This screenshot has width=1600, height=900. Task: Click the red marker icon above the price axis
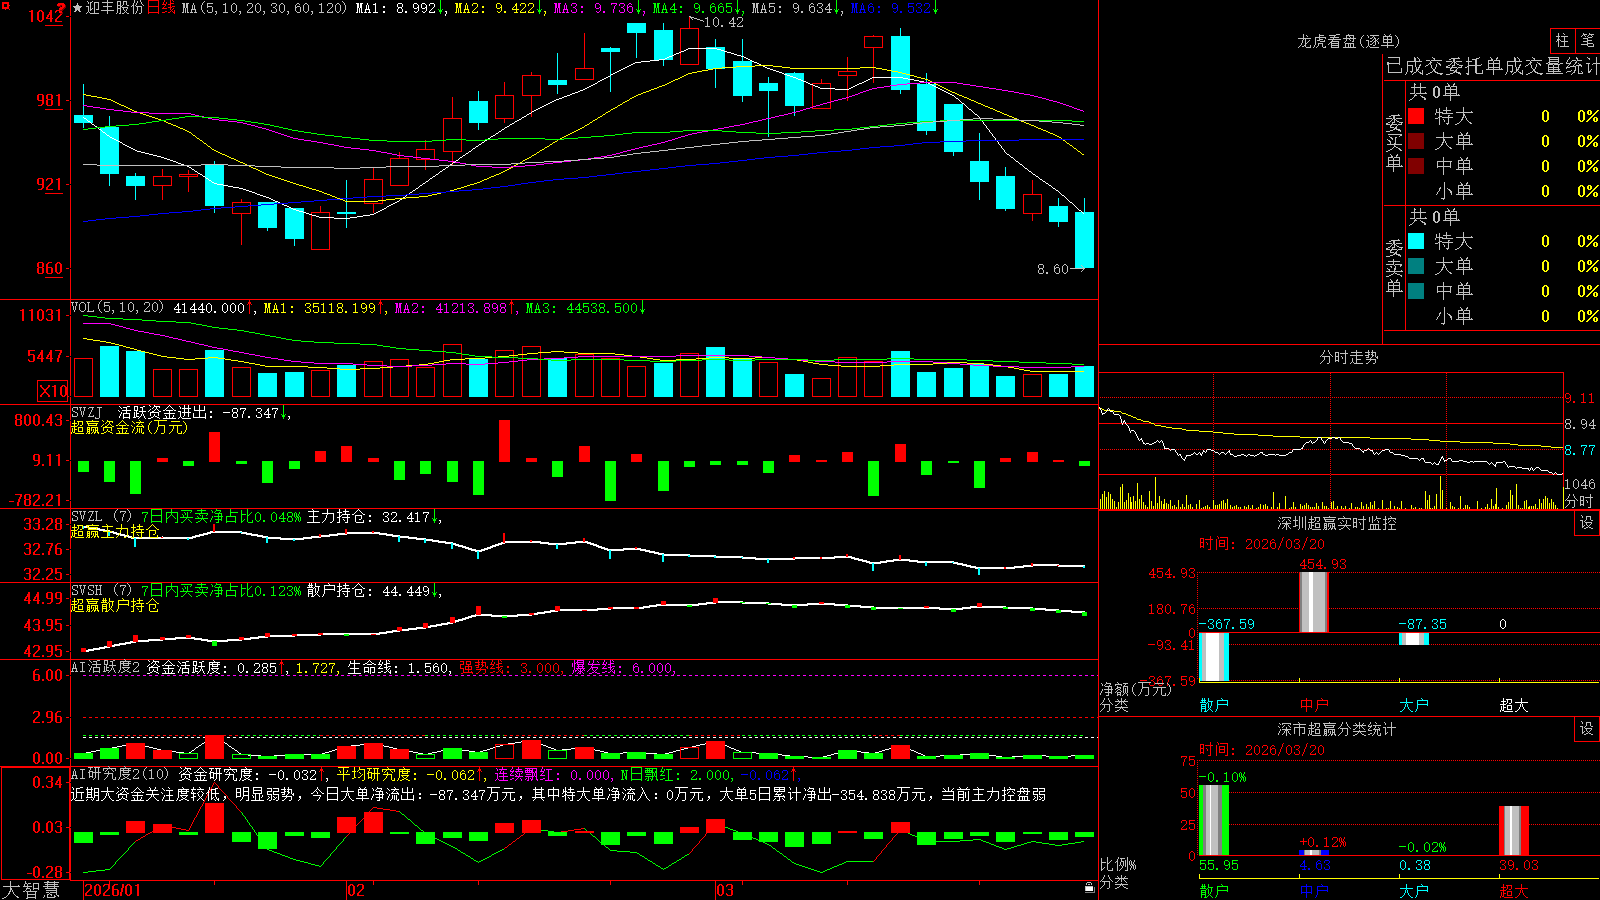click(61, 8)
